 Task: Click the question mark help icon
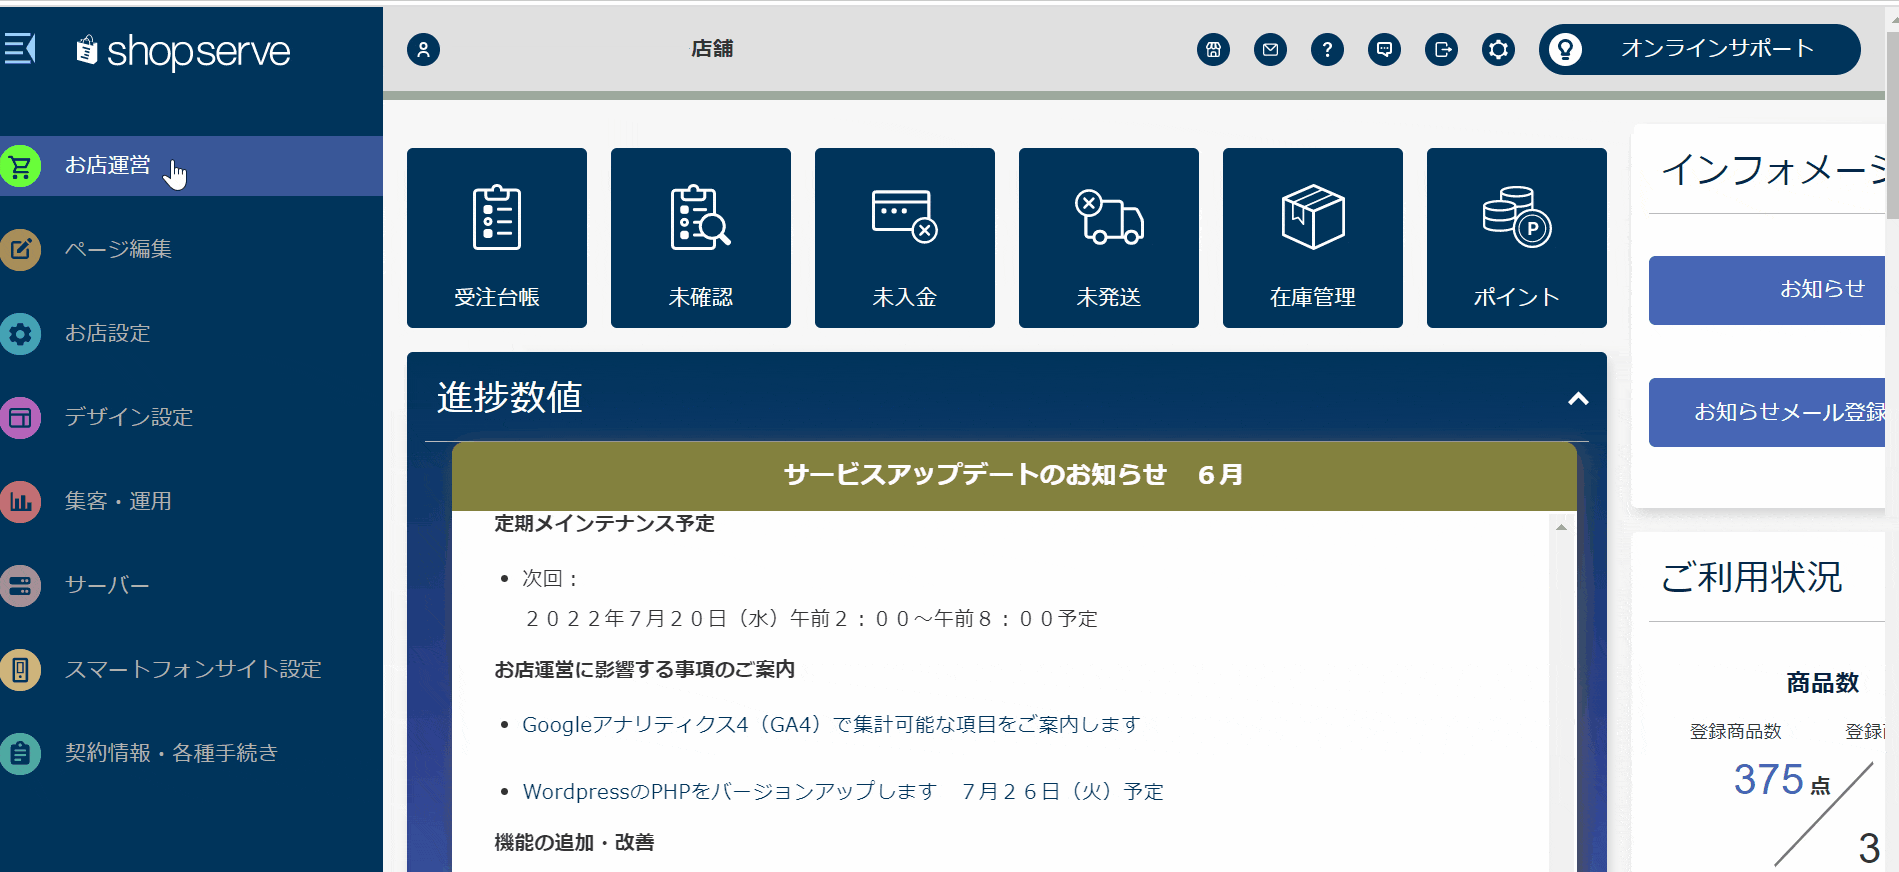tap(1327, 49)
